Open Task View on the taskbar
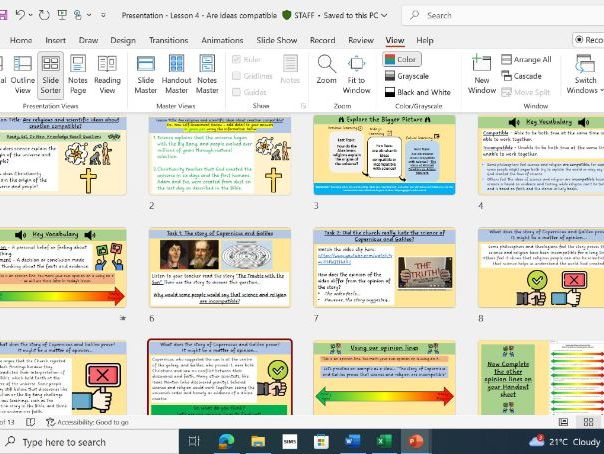The height and width of the screenshot is (454, 604). click(194, 441)
